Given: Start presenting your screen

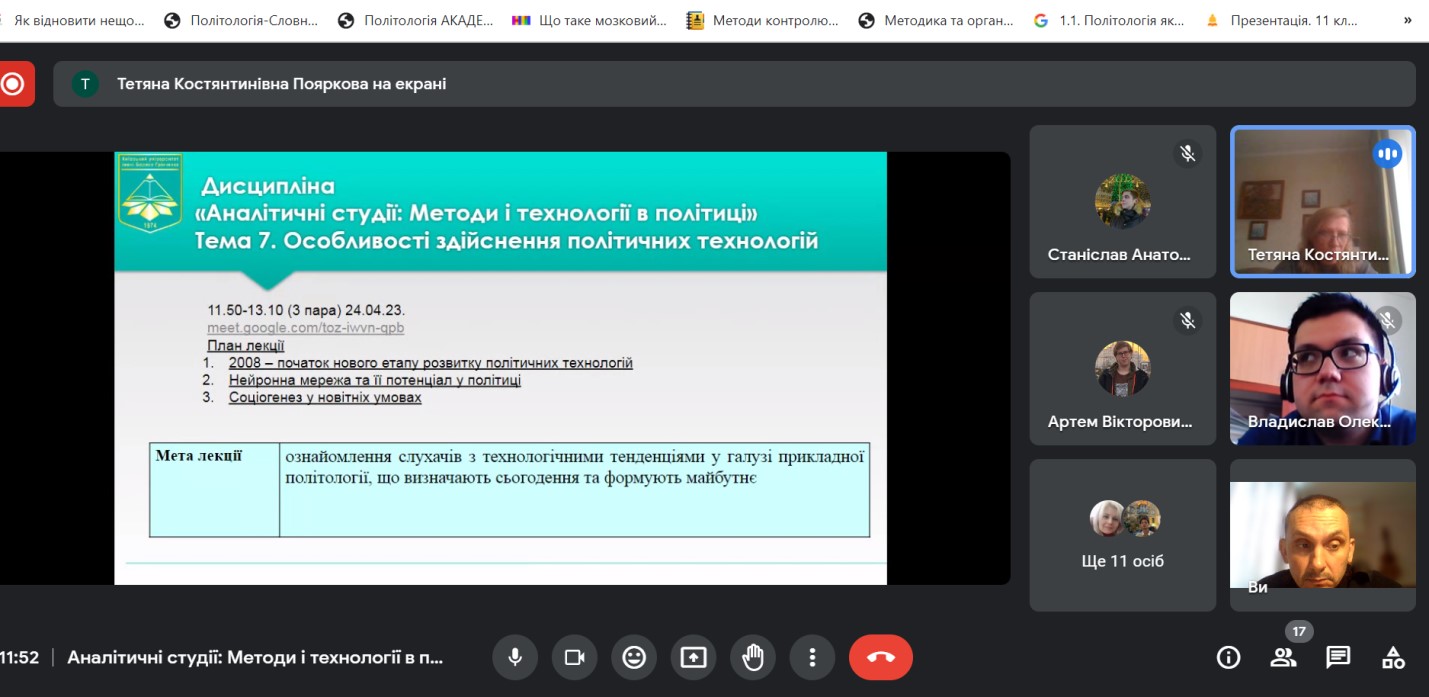Looking at the screenshot, I should click(x=693, y=657).
